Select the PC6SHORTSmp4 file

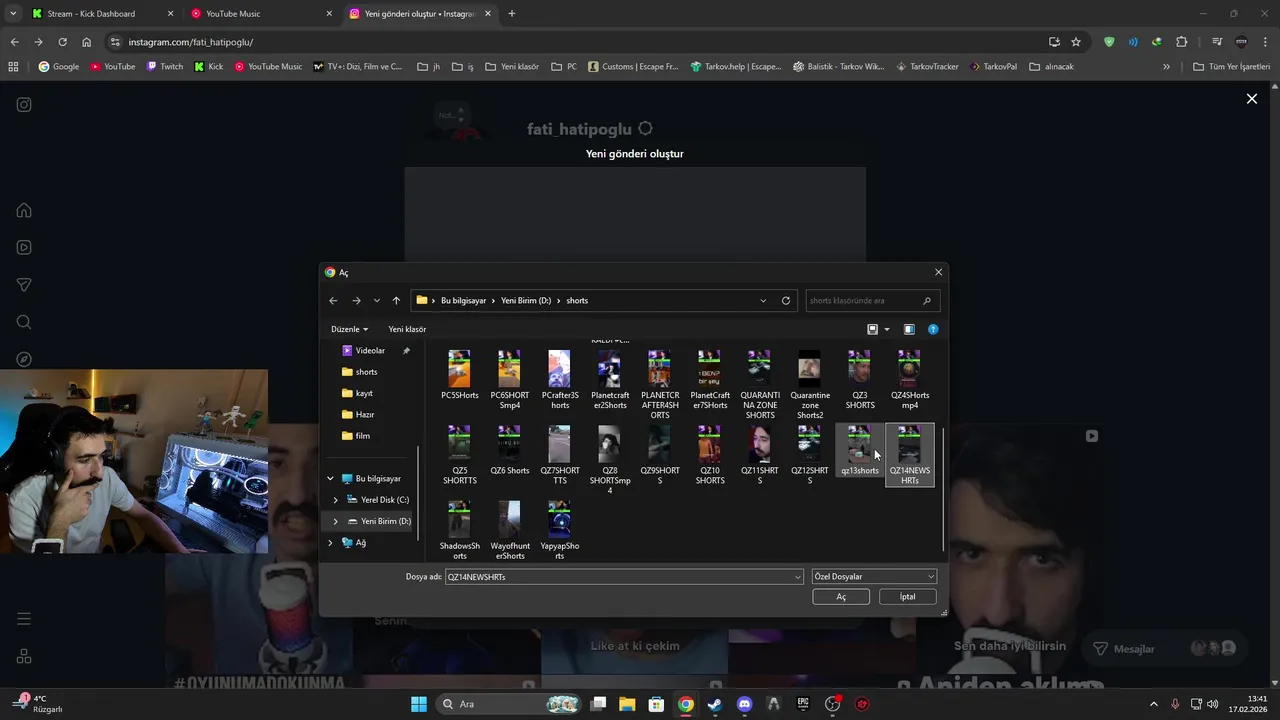[x=509, y=380]
